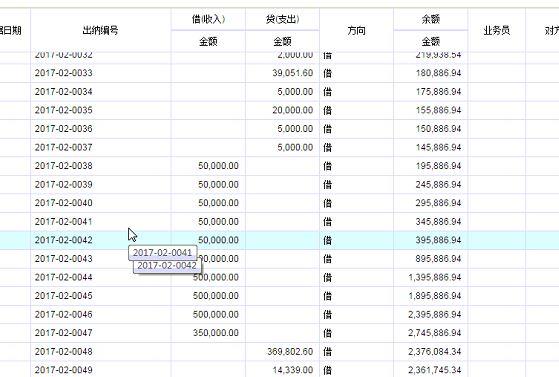Image resolution: width=559 pixels, height=377 pixels.
Task: Select cashier number 2017-02-0049
Action: pos(63,370)
